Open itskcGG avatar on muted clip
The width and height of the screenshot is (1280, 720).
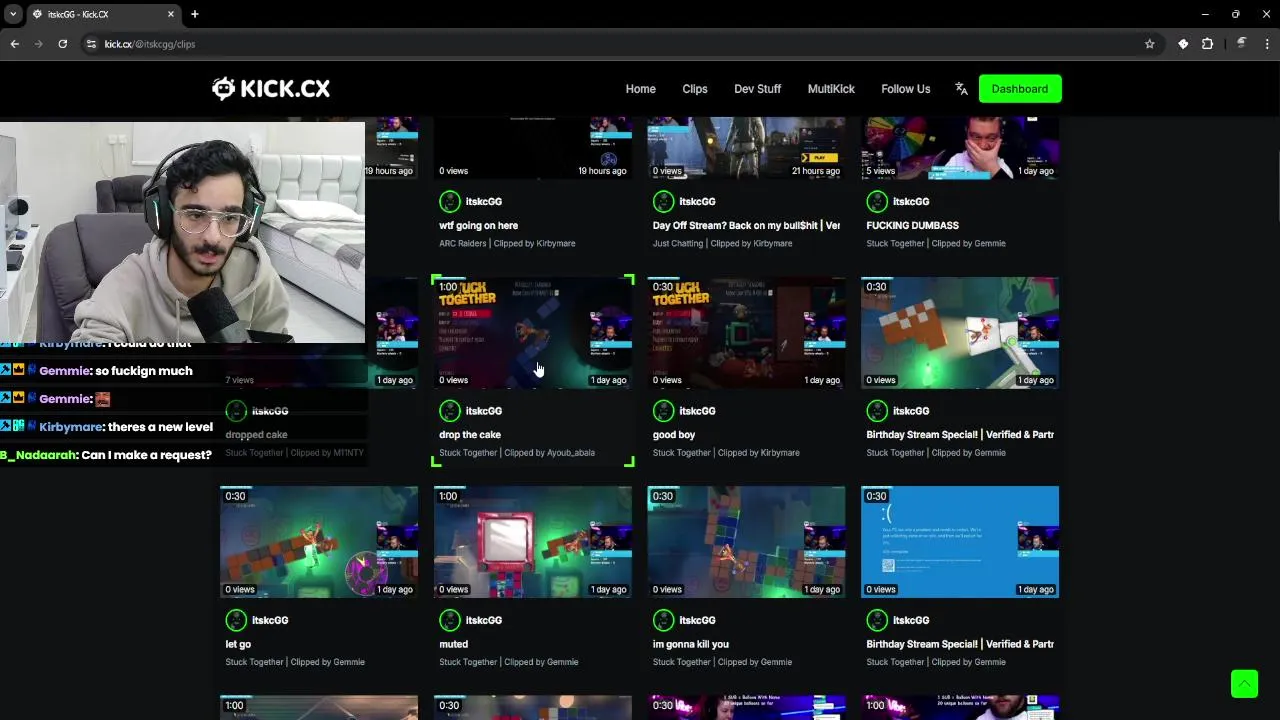pyautogui.click(x=450, y=620)
